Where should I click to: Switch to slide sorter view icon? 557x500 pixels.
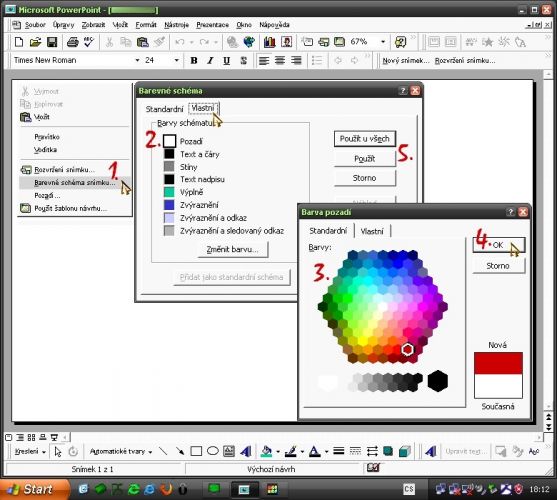31,438
